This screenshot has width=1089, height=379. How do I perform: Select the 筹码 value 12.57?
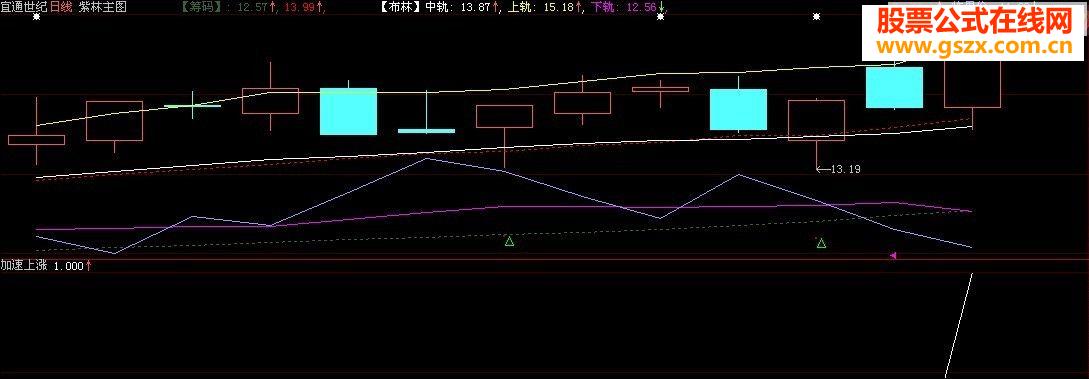252,8
